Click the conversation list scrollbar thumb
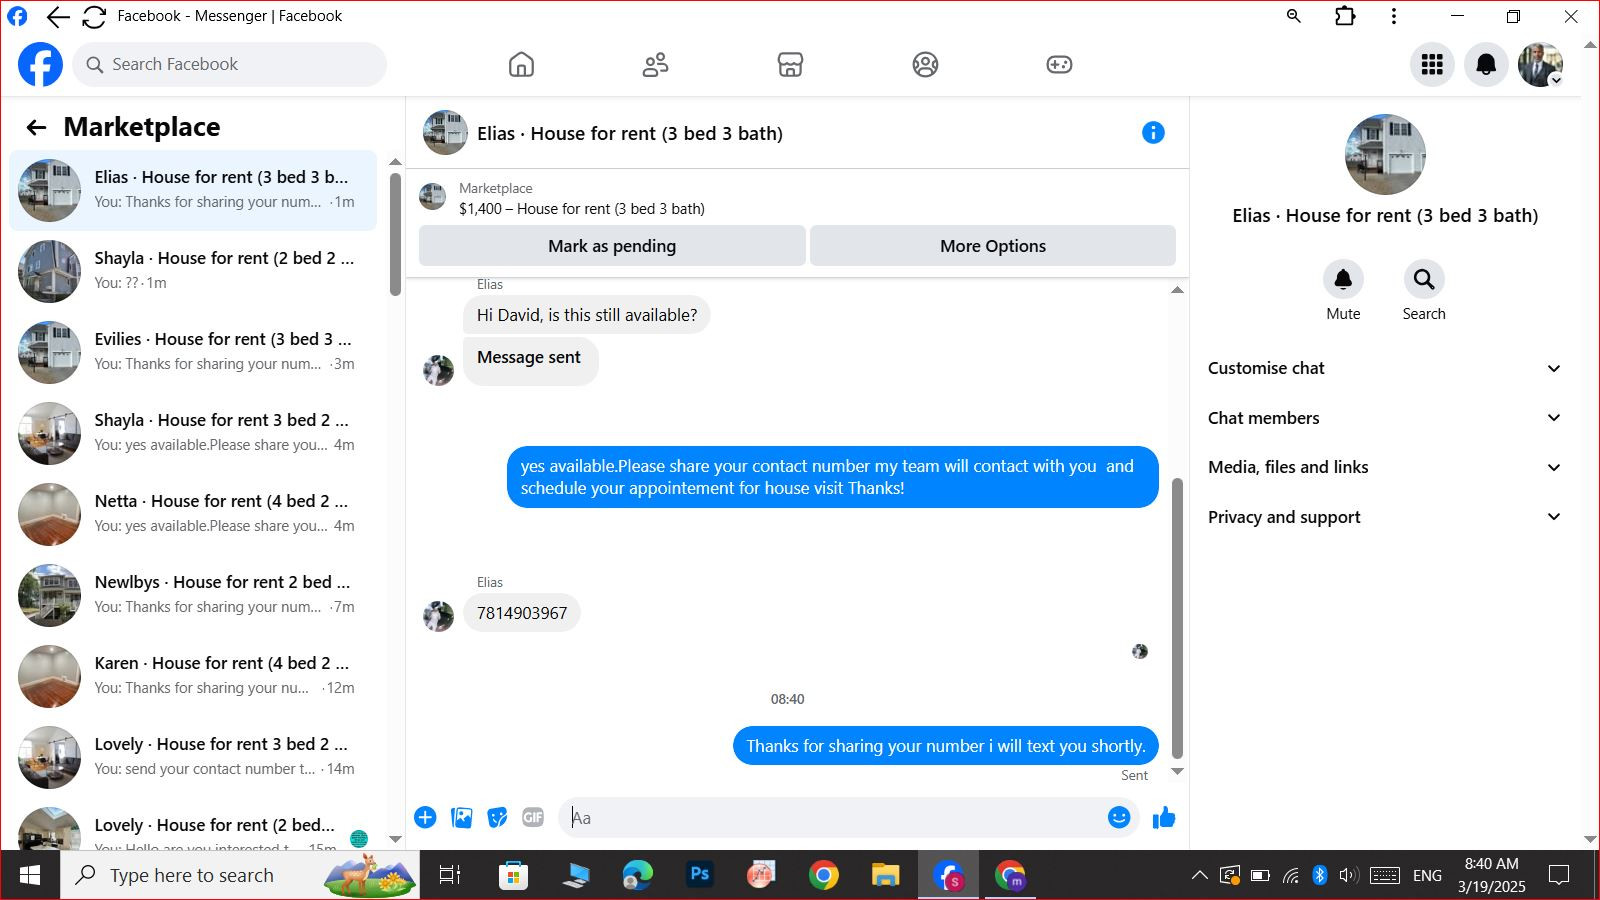The width and height of the screenshot is (1600, 900). (x=395, y=234)
